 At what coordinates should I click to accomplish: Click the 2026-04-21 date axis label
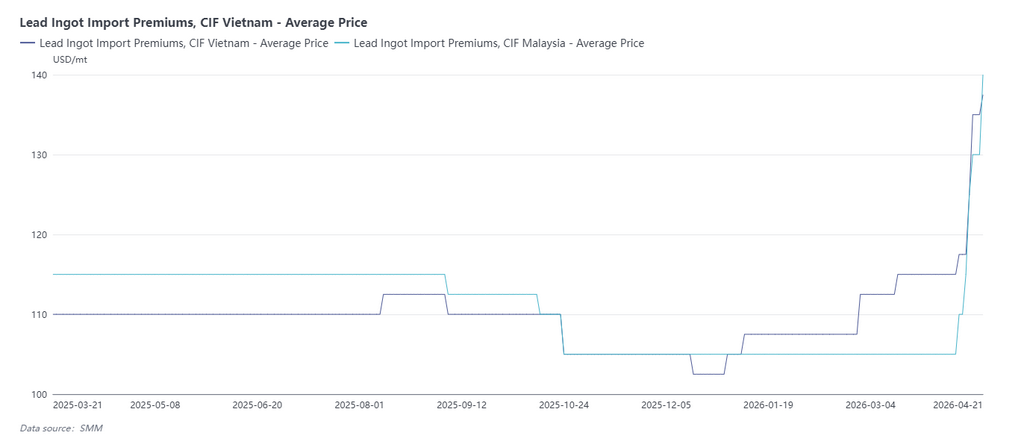click(x=957, y=406)
